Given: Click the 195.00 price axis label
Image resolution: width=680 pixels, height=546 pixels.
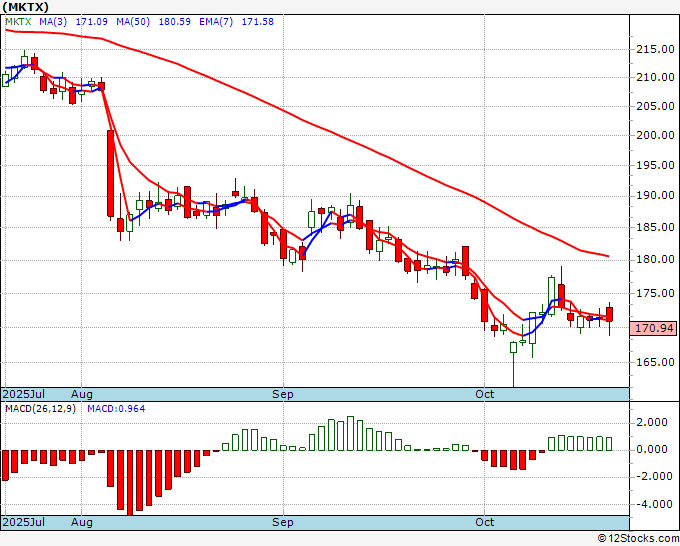Looking at the screenshot, I should [655, 165].
